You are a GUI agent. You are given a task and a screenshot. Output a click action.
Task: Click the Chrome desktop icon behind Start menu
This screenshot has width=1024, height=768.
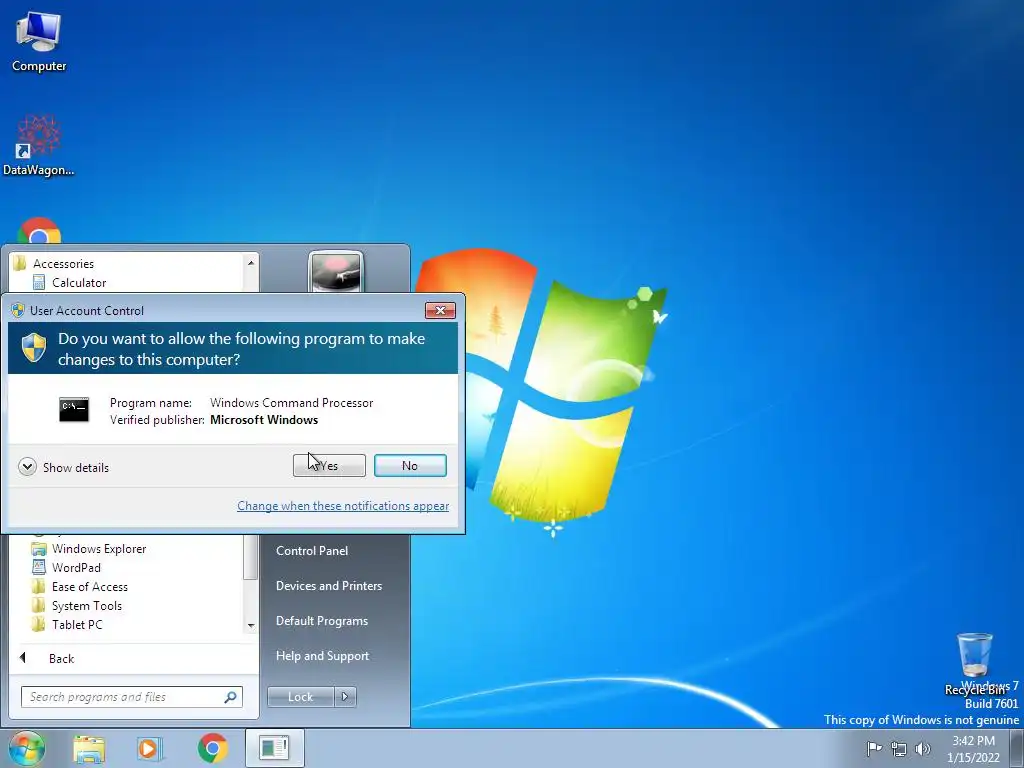tap(39, 231)
